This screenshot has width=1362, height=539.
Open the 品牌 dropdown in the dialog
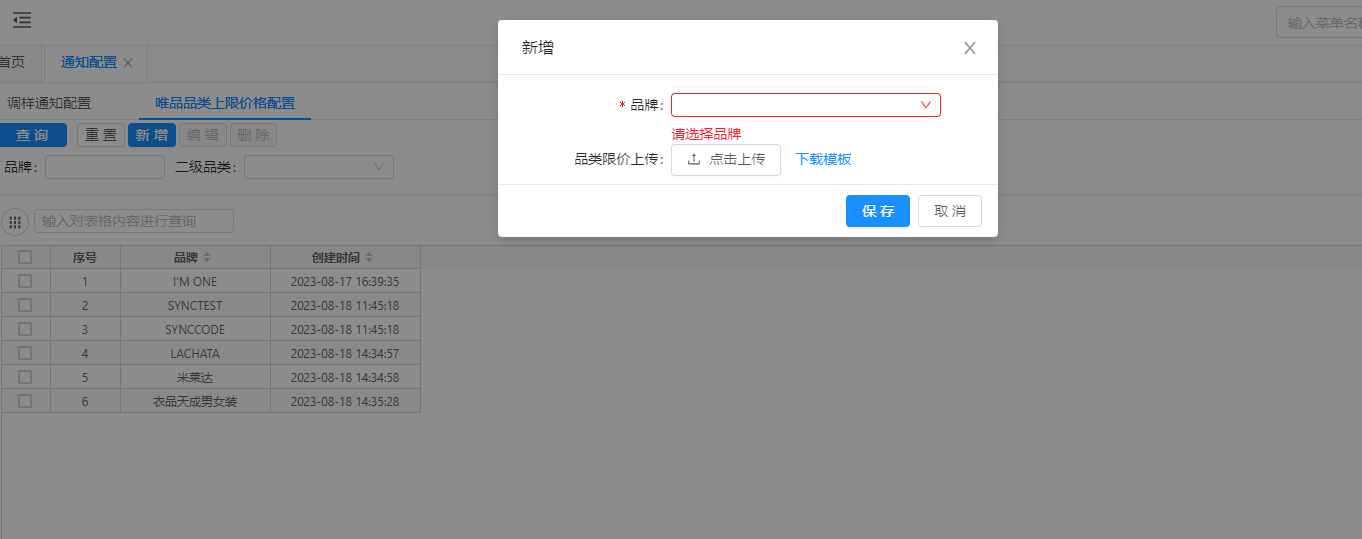pyautogui.click(x=805, y=105)
